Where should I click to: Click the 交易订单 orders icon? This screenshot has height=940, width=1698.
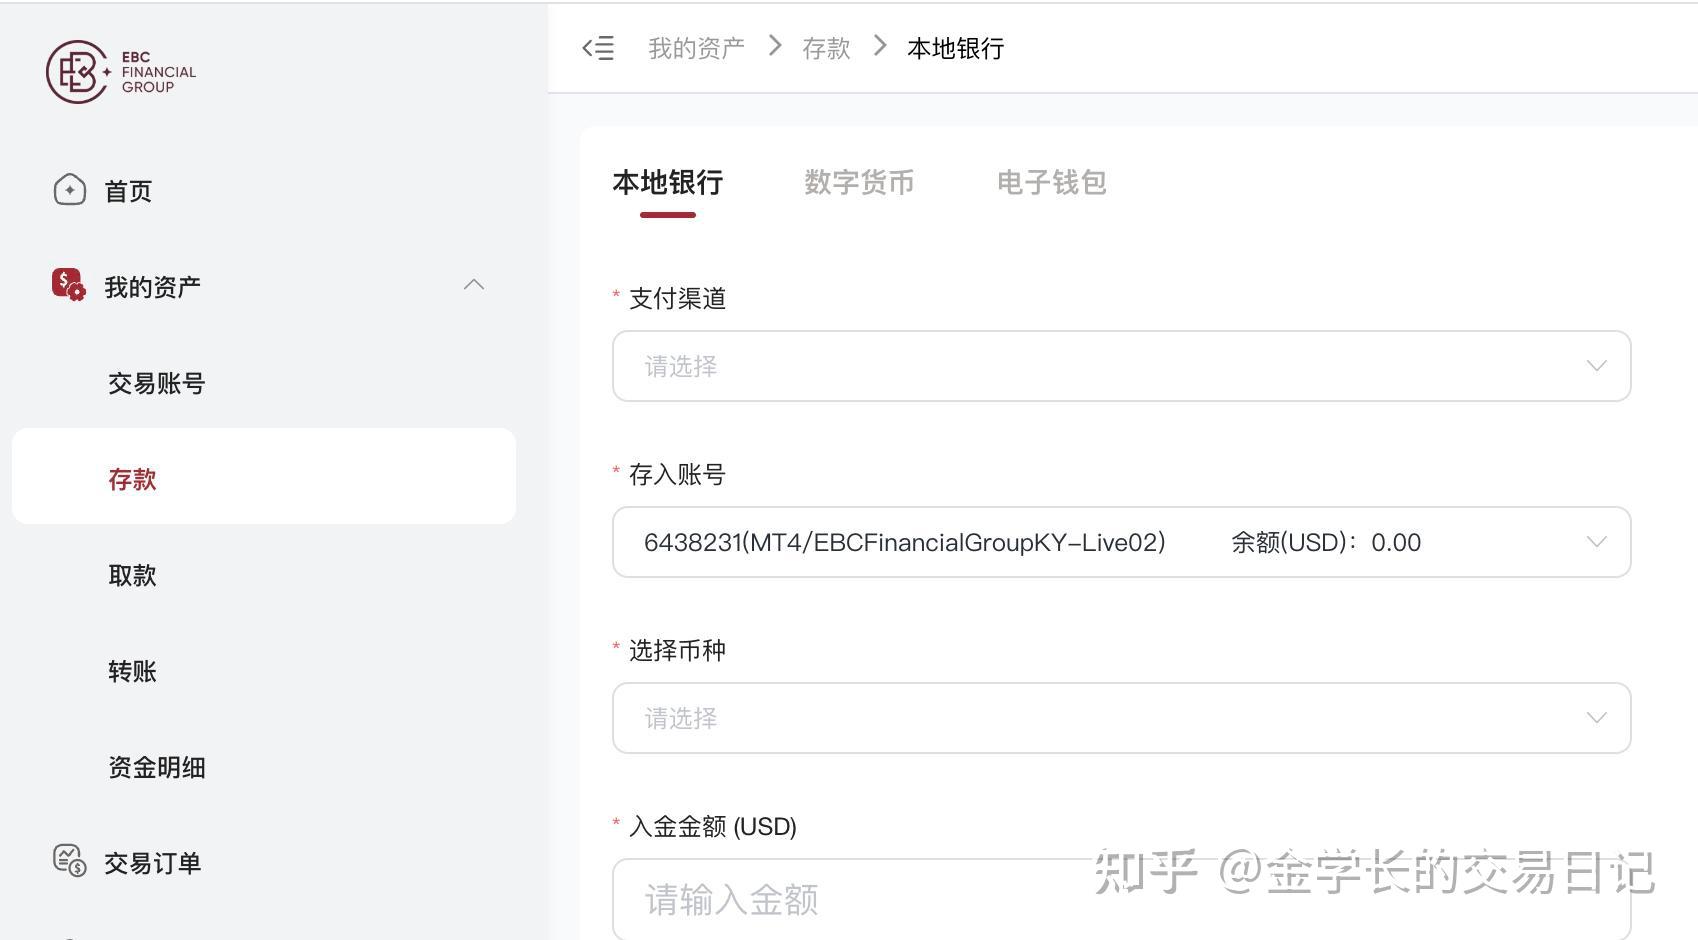click(x=70, y=861)
